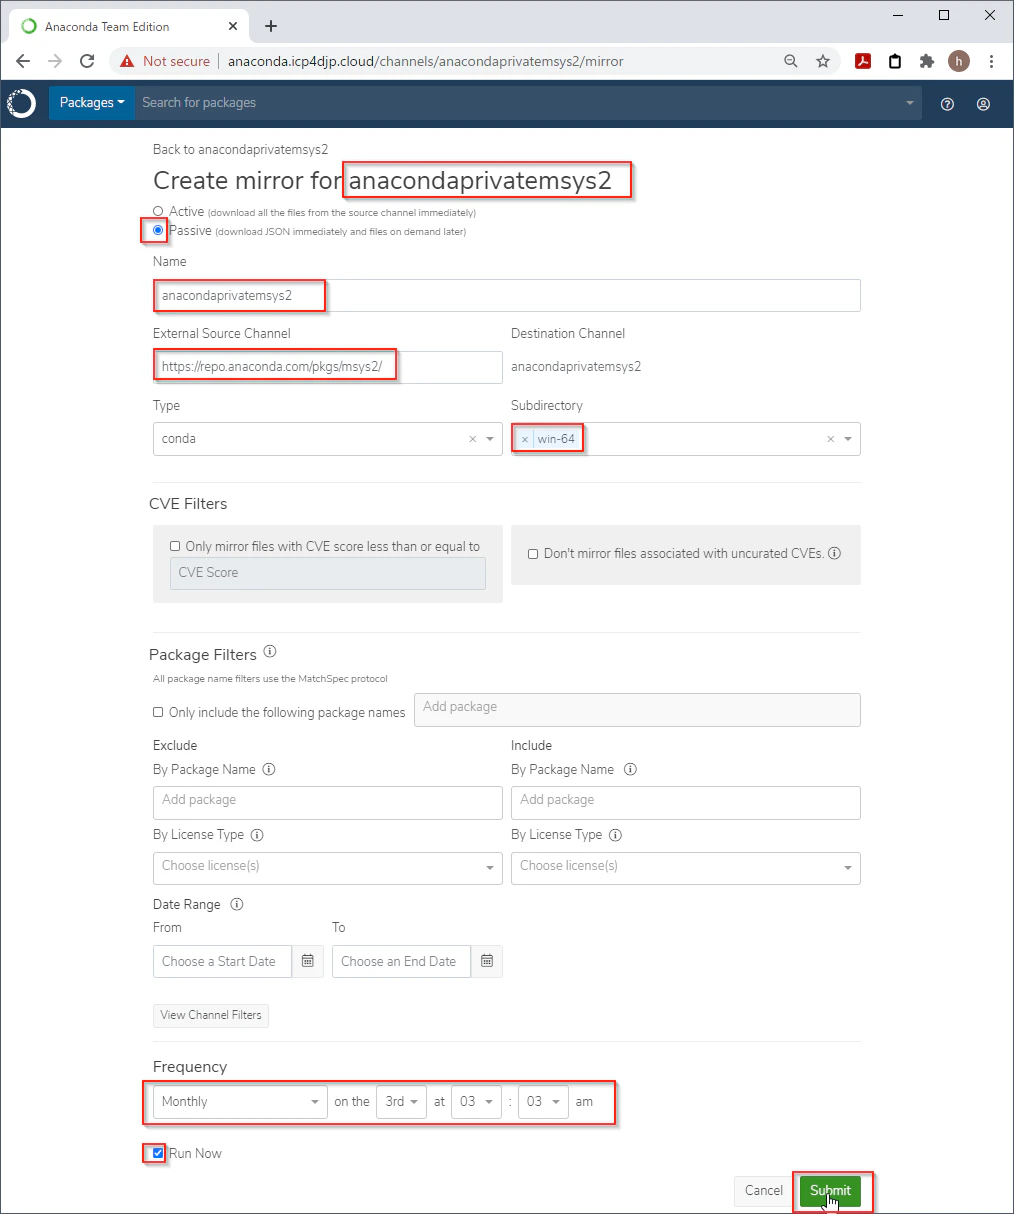This screenshot has height=1214, width=1014.
Task: Clear the conda Type selection
Action: point(473,439)
